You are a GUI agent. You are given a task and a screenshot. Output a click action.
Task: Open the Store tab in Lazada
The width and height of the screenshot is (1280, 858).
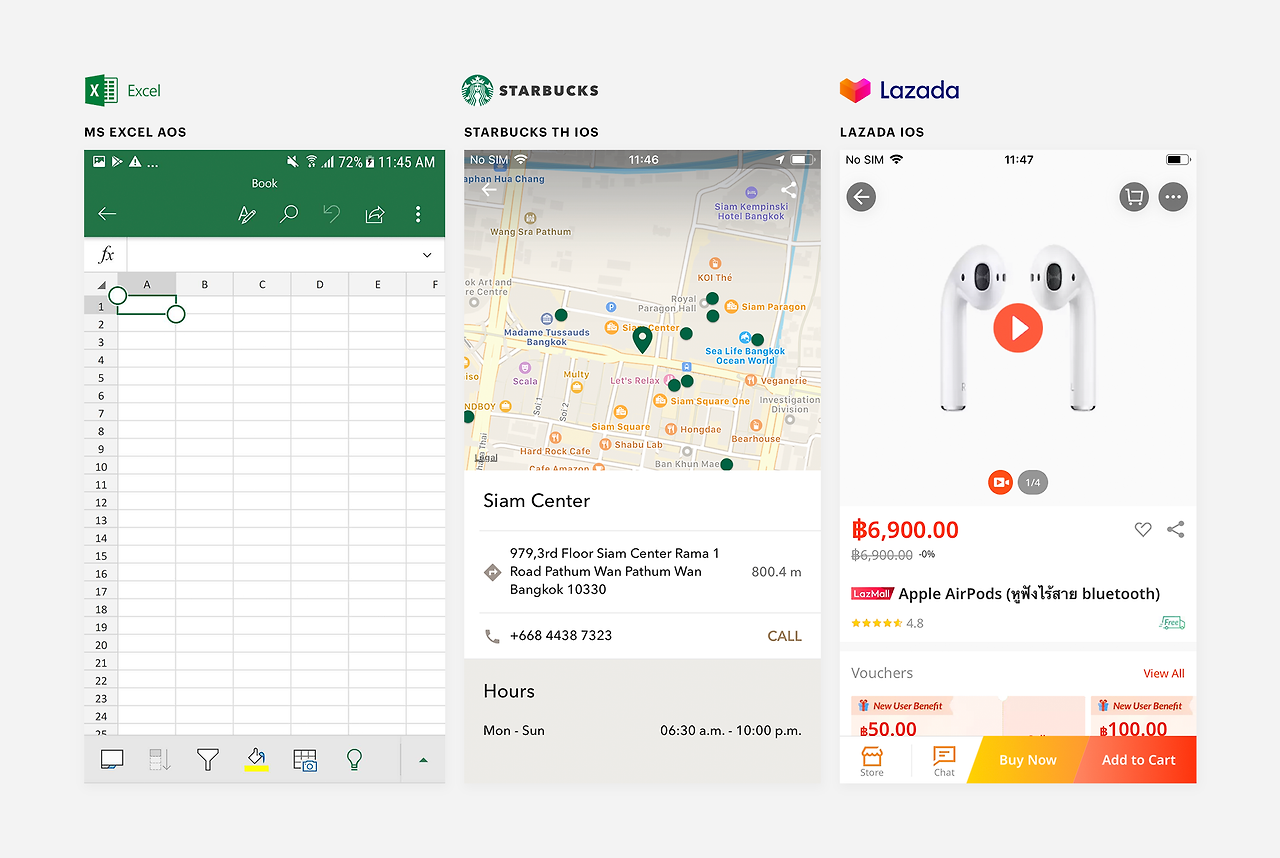tap(872, 761)
